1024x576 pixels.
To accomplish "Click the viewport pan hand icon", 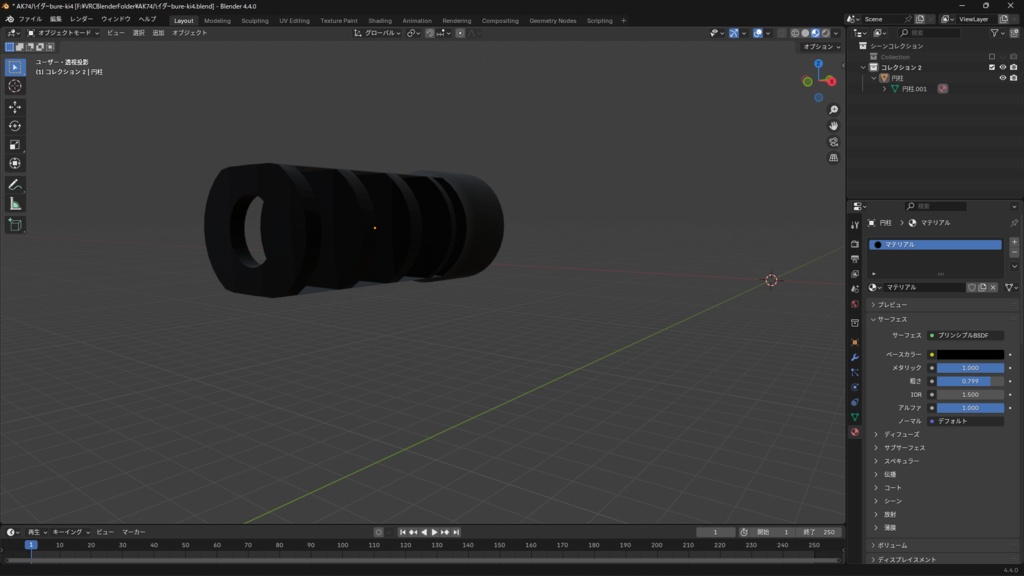I will tap(833, 125).
